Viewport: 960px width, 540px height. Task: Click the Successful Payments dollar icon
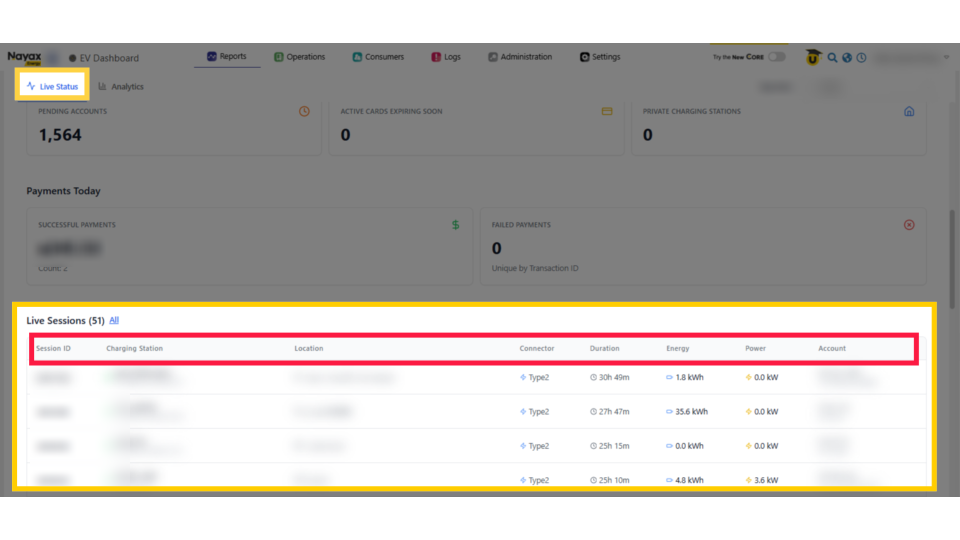[x=456, y=225]
